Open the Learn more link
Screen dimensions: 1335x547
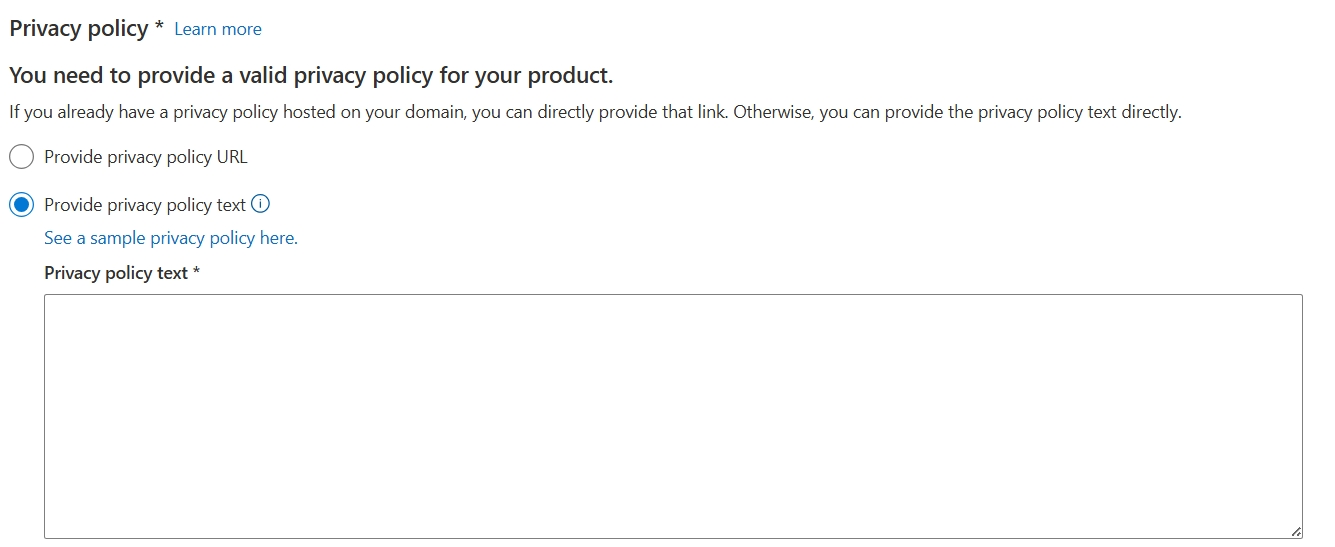click(x=218, y=29)
